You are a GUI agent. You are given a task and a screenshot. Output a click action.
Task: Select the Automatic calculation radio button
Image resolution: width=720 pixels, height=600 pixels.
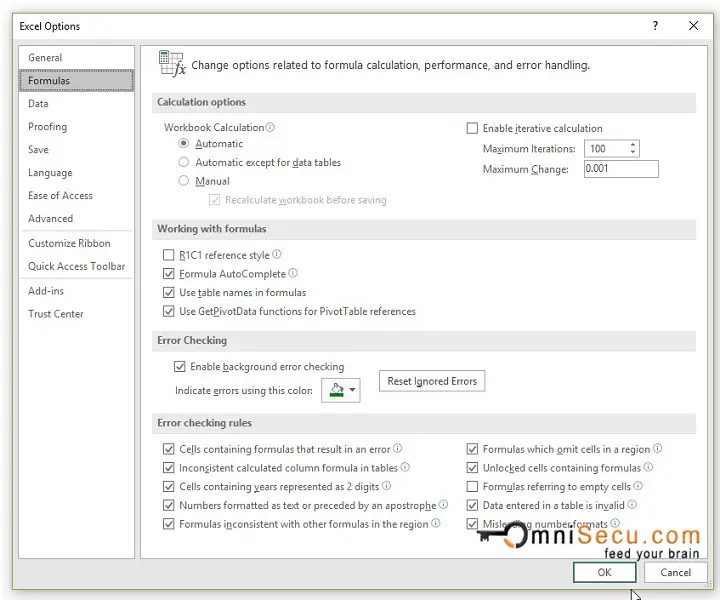[x=184, y=143]
